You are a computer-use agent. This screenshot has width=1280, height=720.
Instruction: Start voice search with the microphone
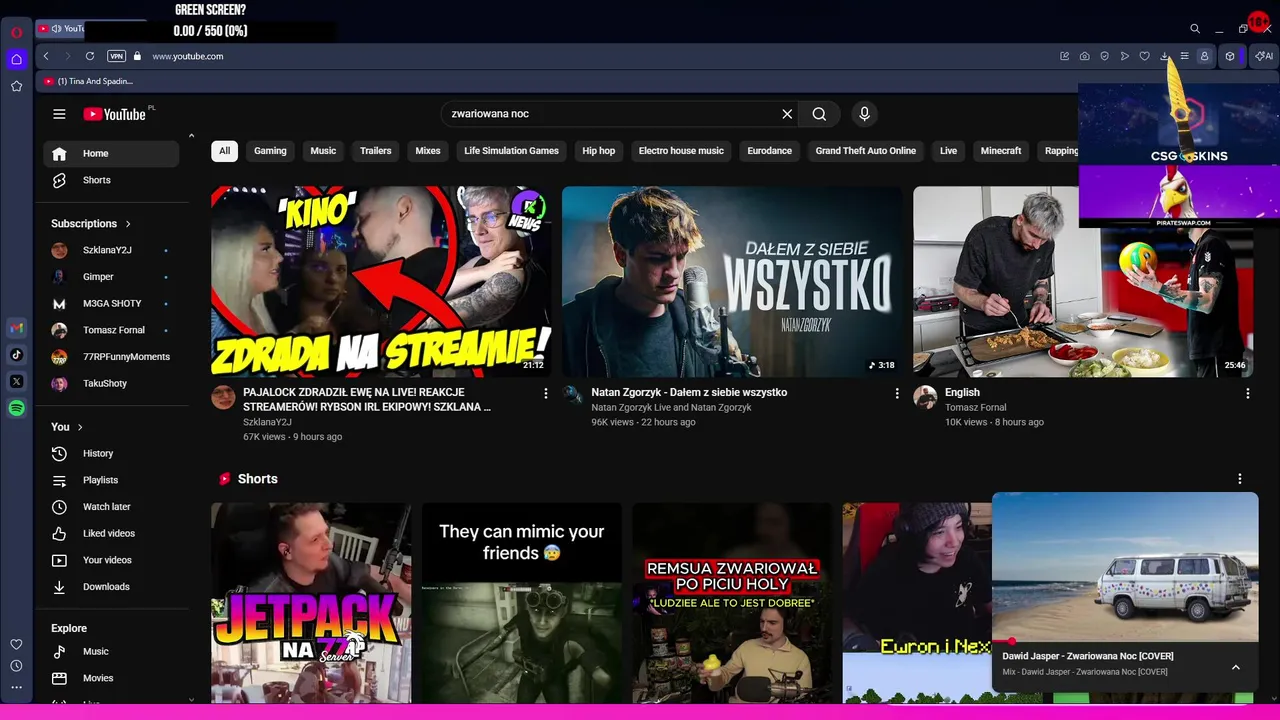(865, 114)
